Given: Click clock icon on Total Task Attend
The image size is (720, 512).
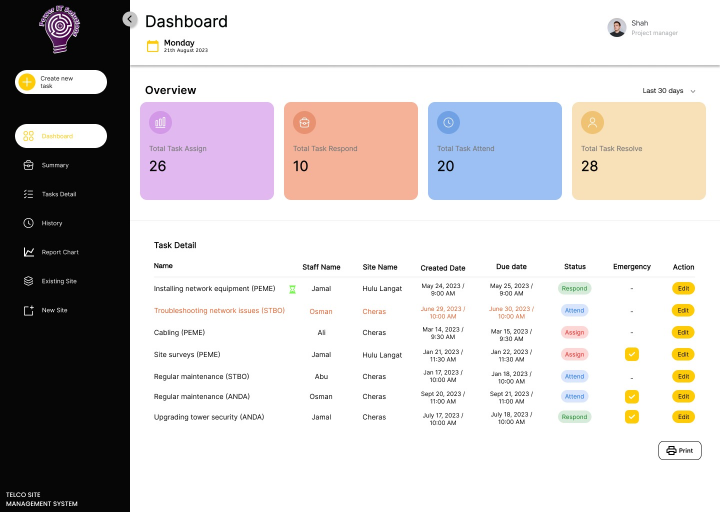Looking at the screenshot, I should tap(448, 123).
